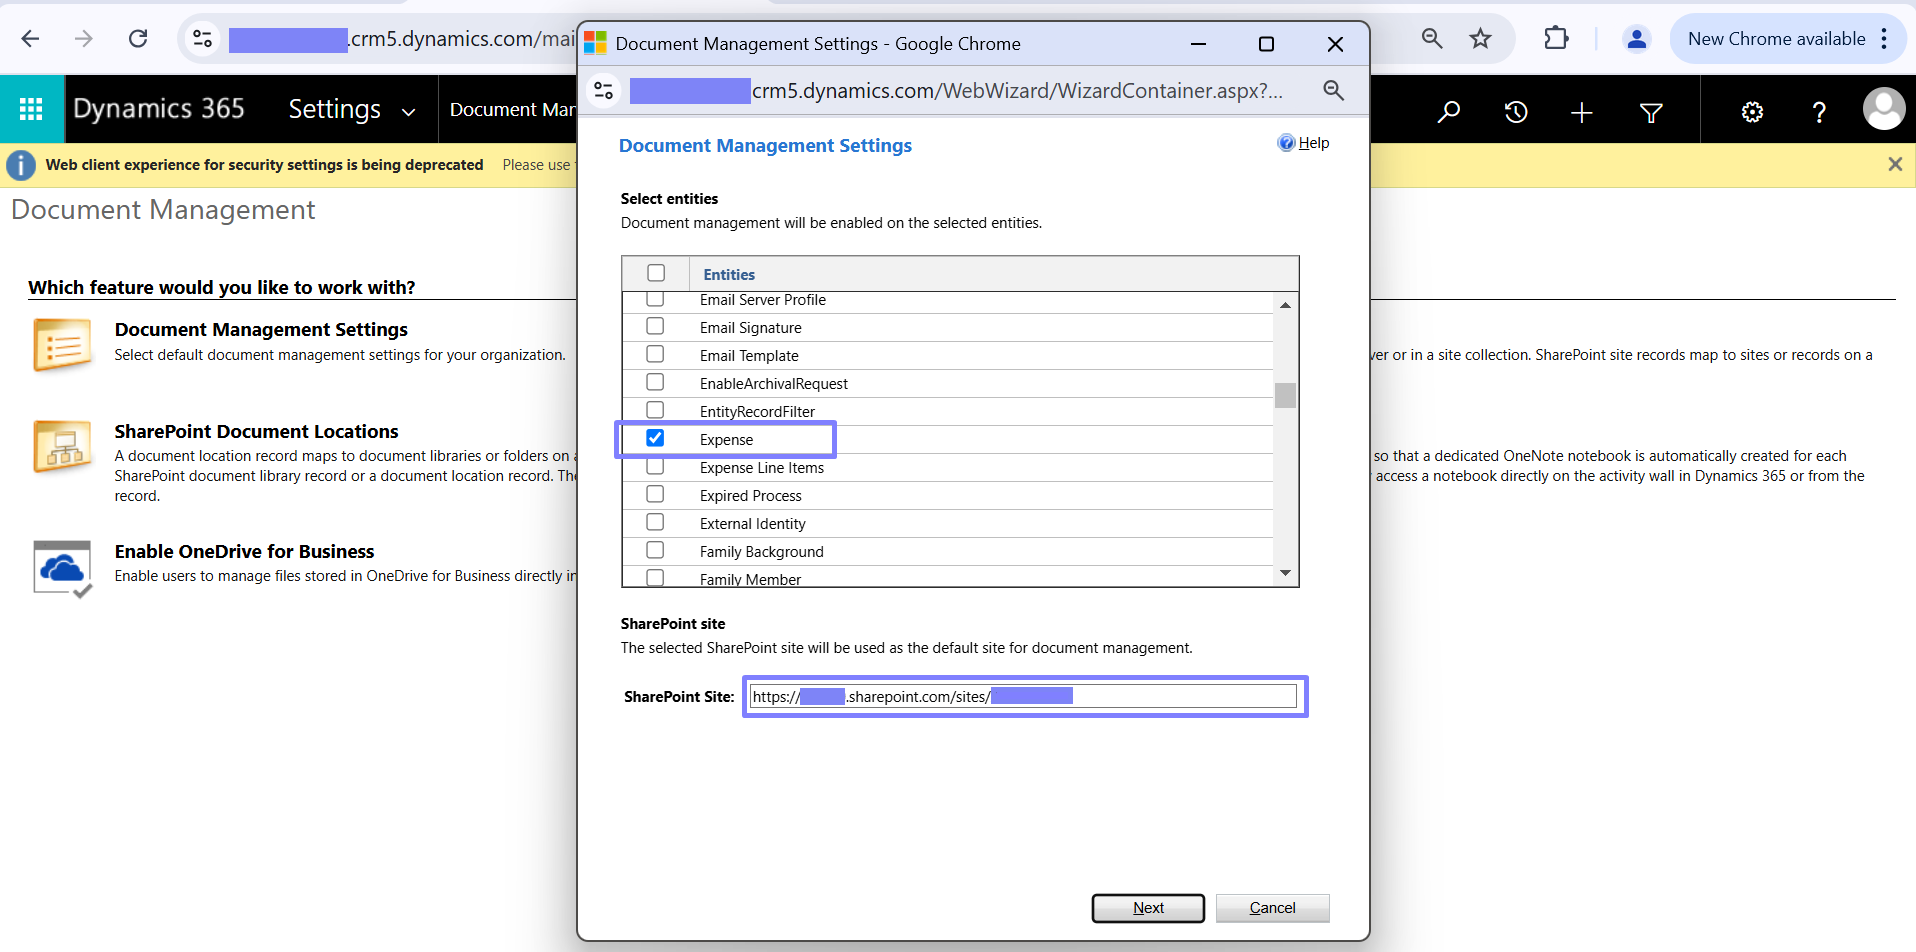The height and width of the screenshot is (952, 1916).
Task: Check the External Identity checkbox
Action: click(655, 522)
